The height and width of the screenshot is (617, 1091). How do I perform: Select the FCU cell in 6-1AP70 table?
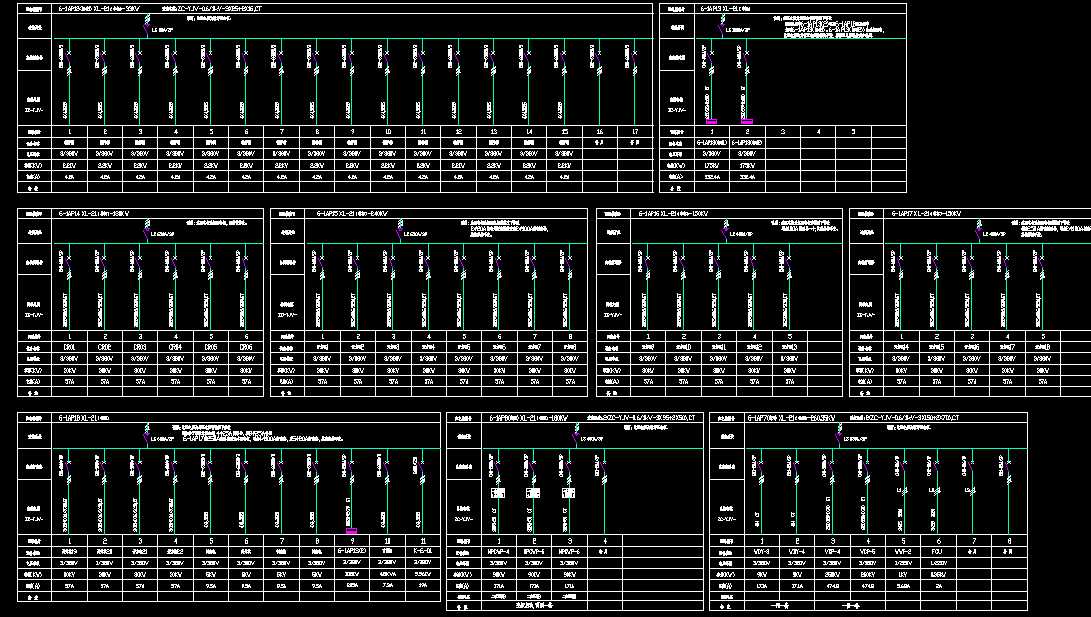pyautogui.click(x=939, y=552)
